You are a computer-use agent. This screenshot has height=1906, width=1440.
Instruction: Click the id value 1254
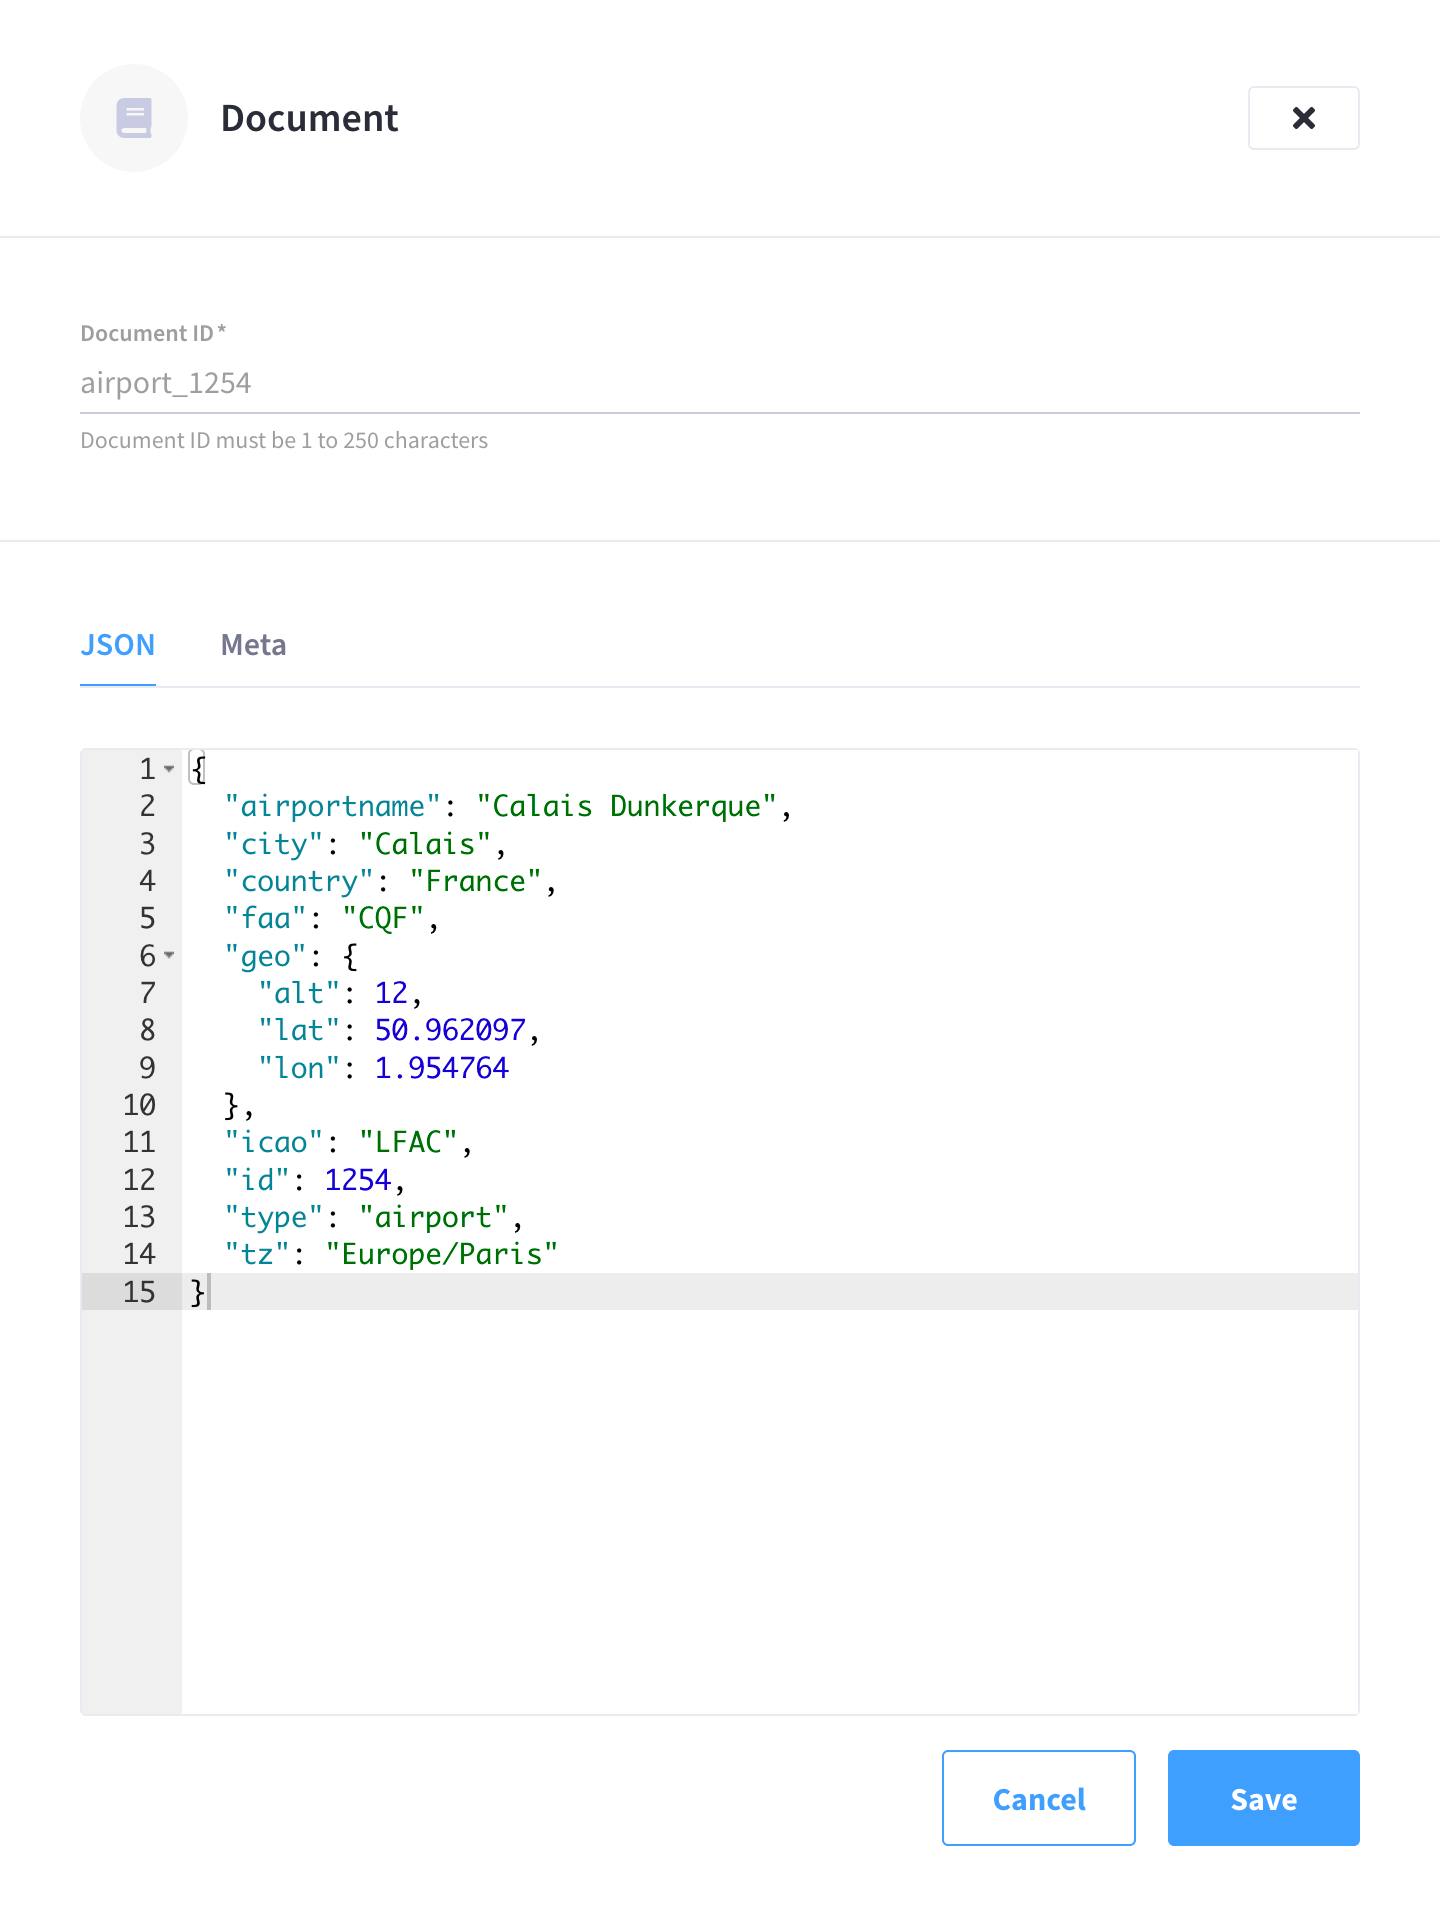(357, 1180)
